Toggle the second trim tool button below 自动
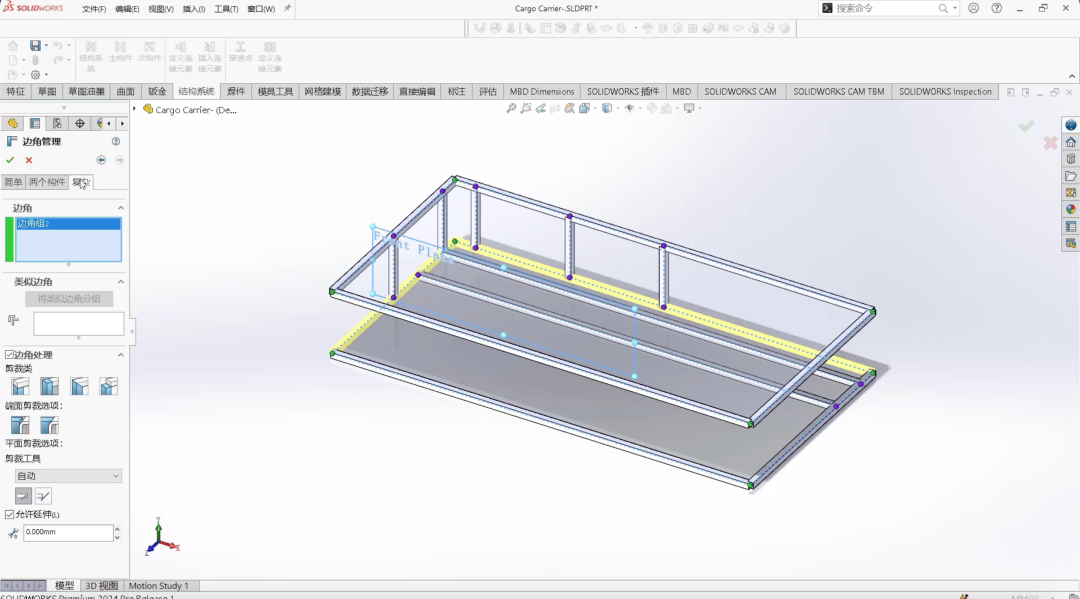 pos(46,494)
